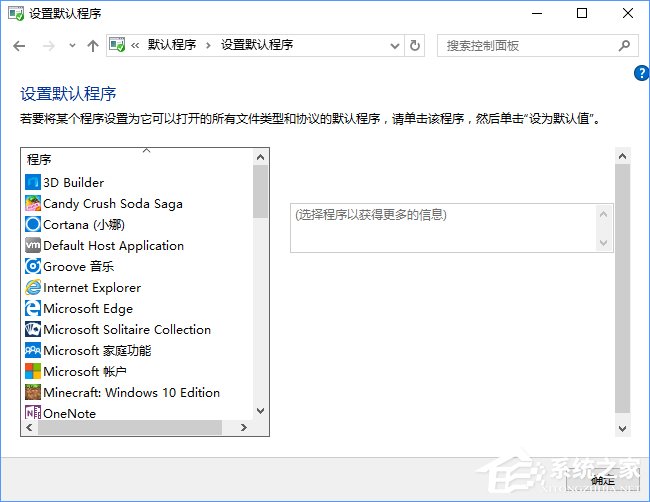Image resolution: width=650 pixels, height=502 pixels.
Task: Click the Internet Explorer icon
Action: click(33, 287)
